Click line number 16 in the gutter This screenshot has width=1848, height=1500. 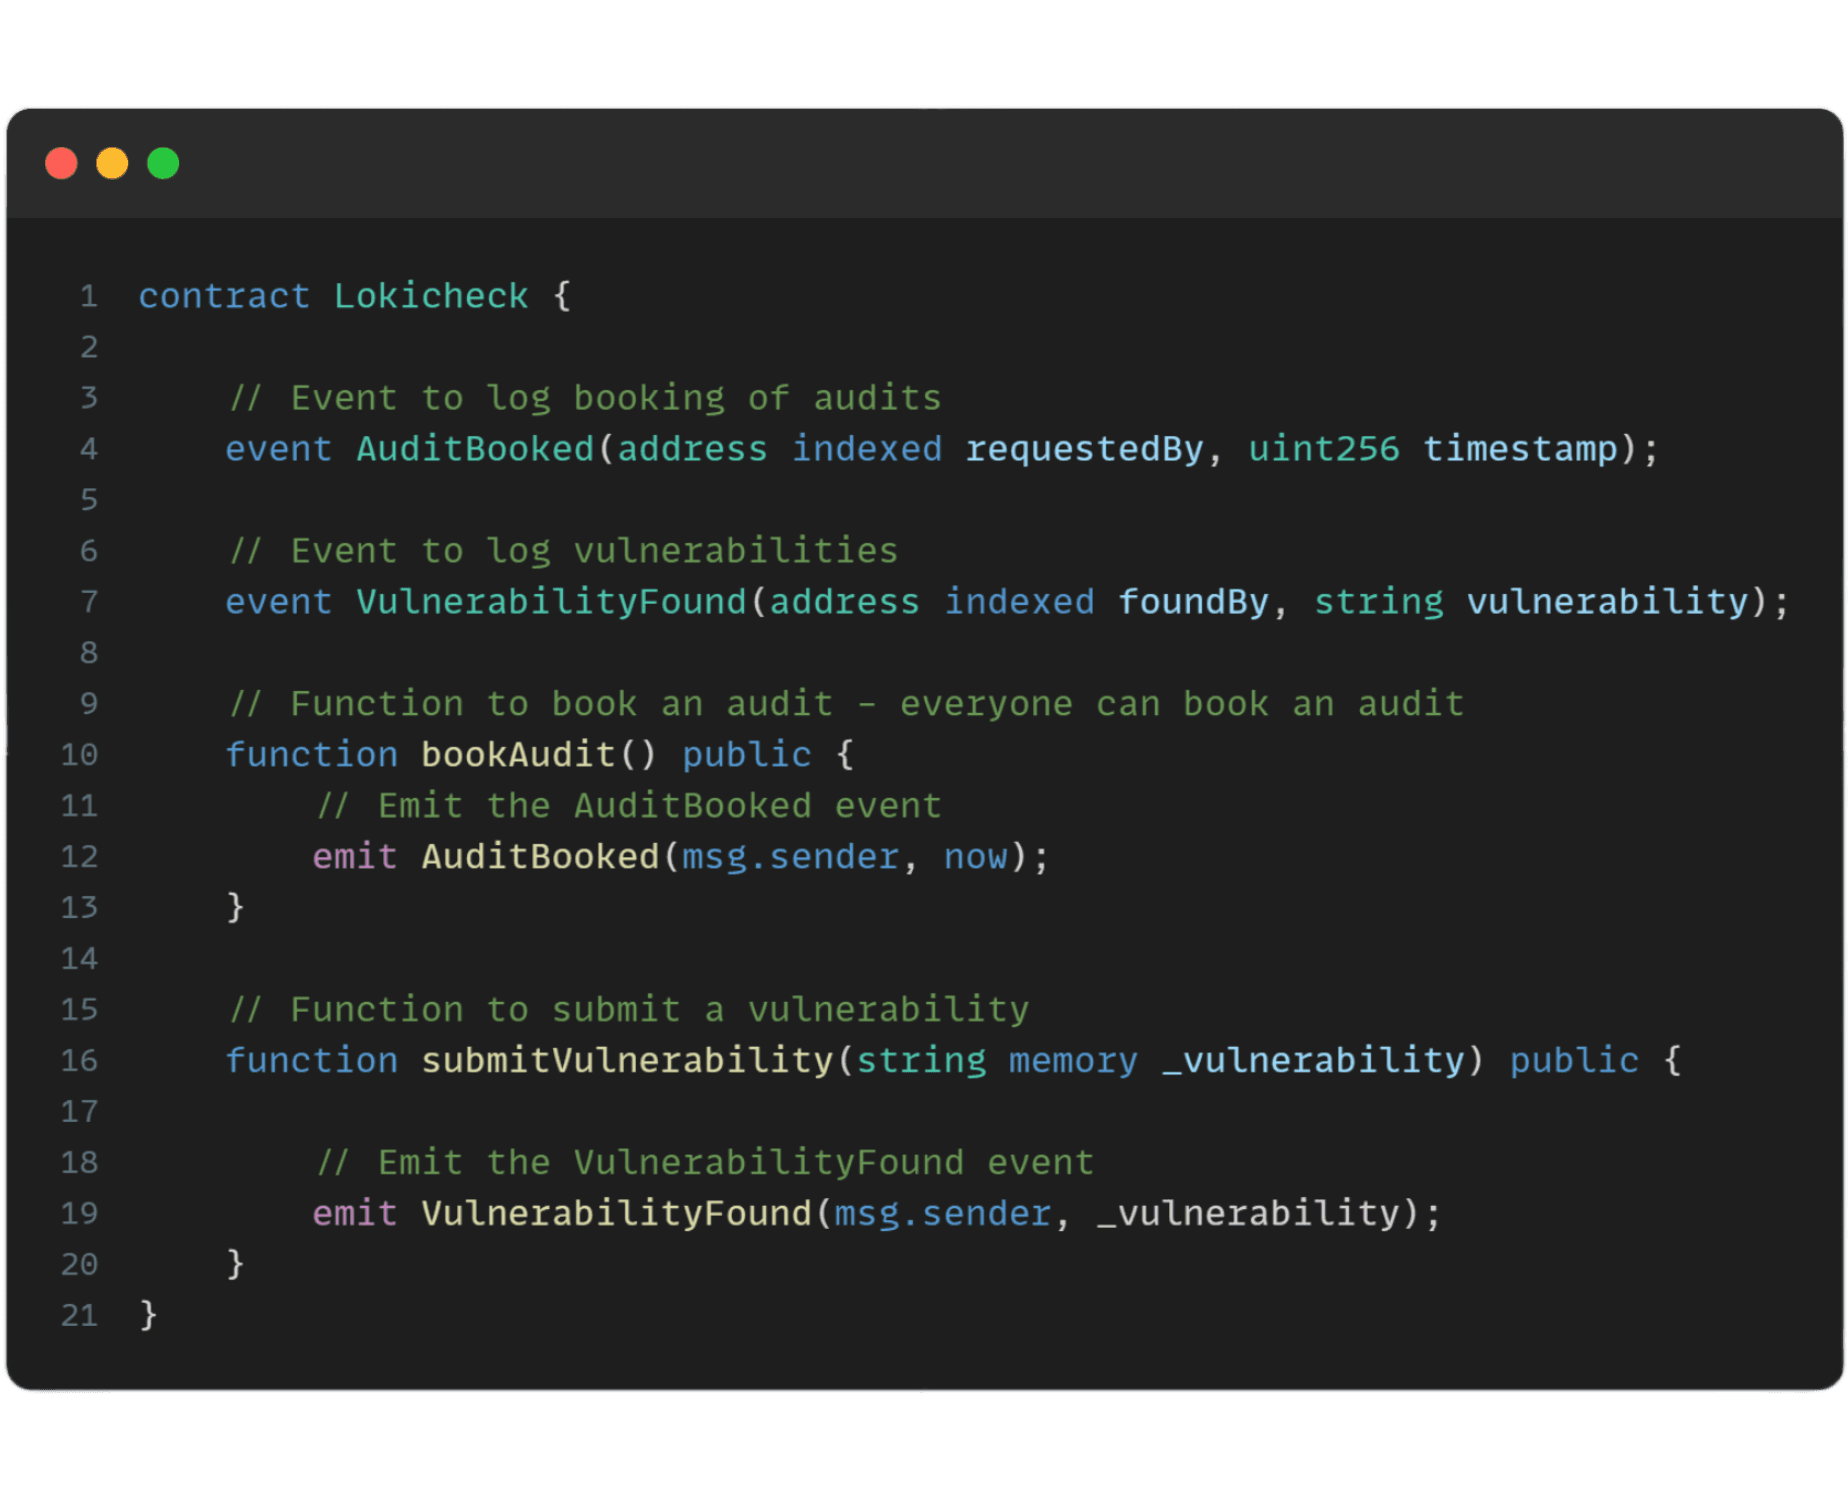point(79,1060)
